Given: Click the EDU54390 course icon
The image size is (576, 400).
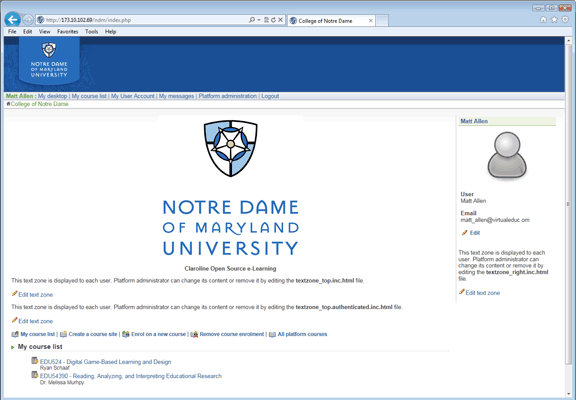Looking at the screenshot, I should click(x=35, y=375).
